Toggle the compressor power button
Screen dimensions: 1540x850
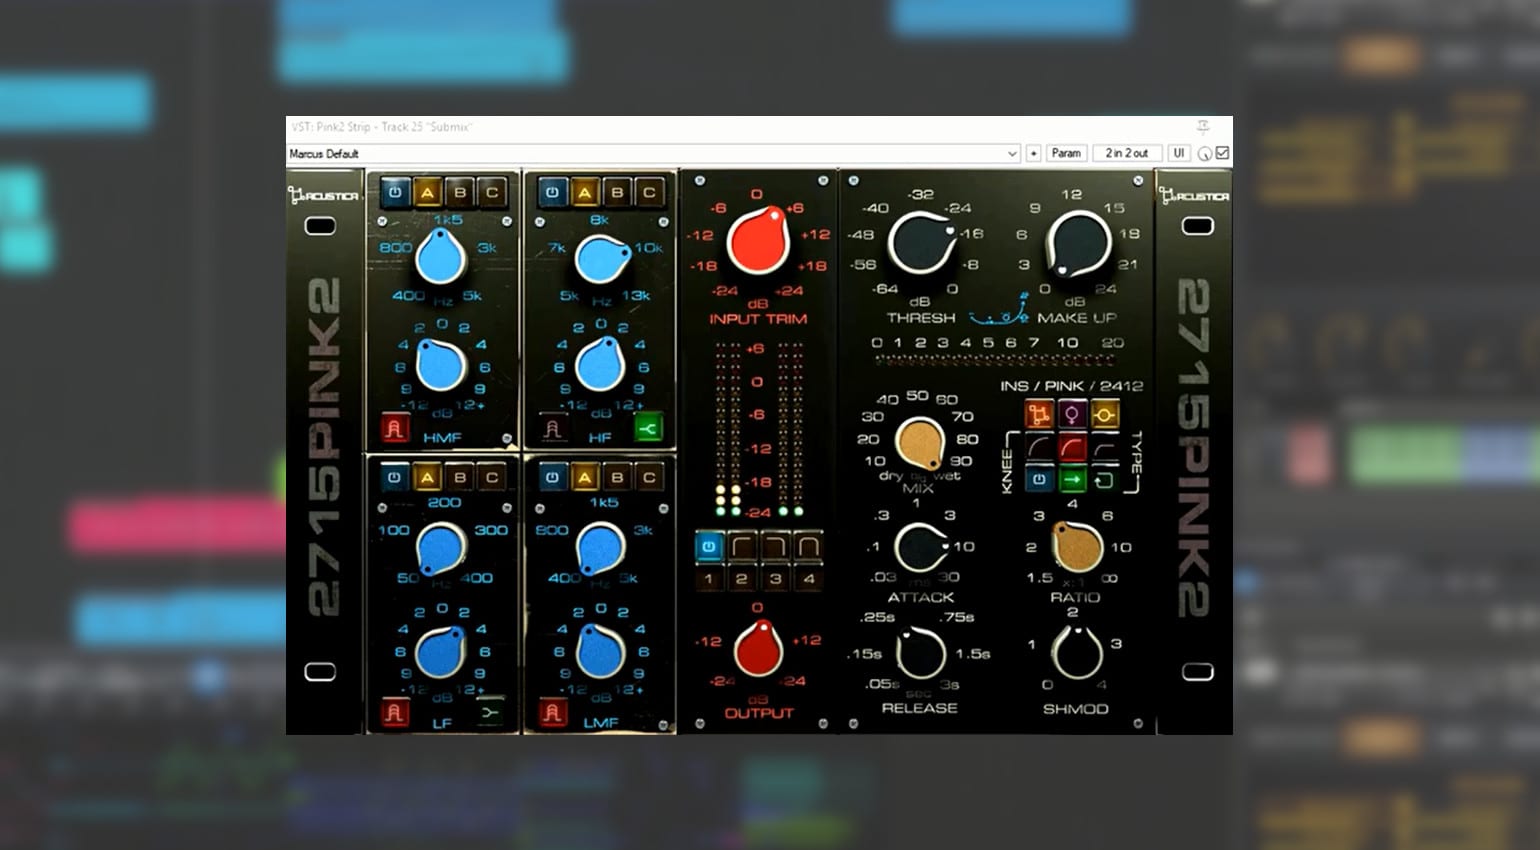click(1039, 480)
